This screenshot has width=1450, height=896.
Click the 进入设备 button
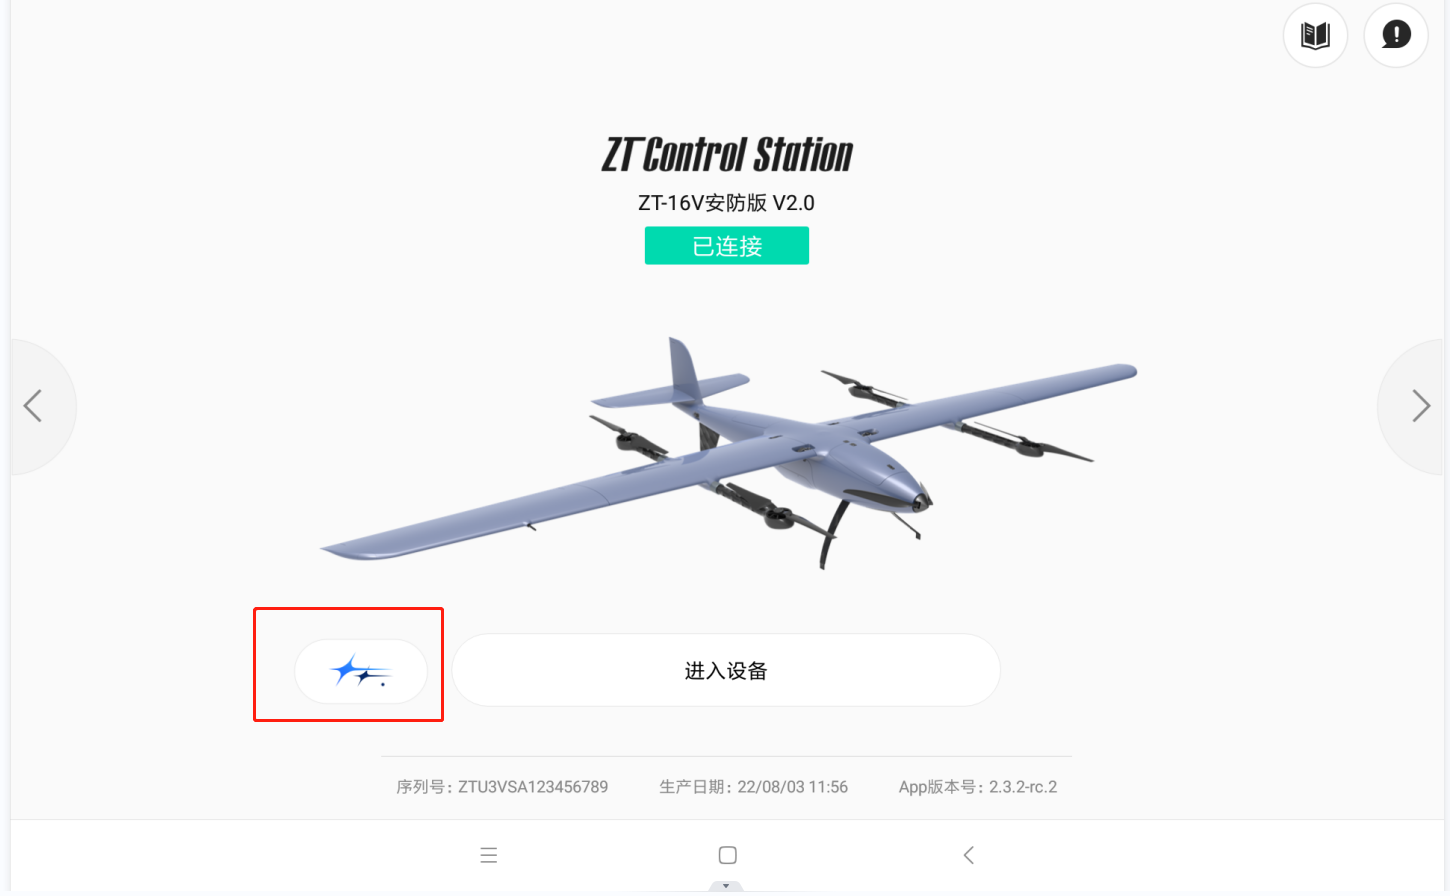point(726,670)
